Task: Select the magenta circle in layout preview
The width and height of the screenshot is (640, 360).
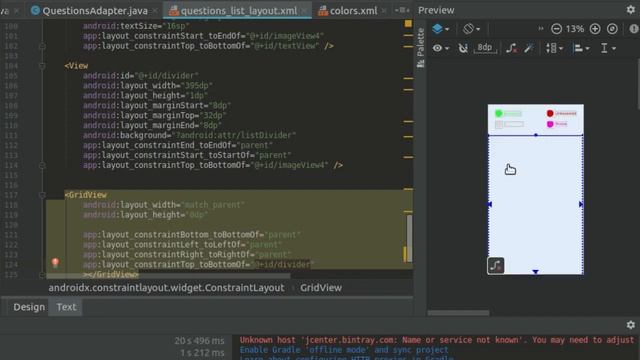Action: click(x=550, y=124)
